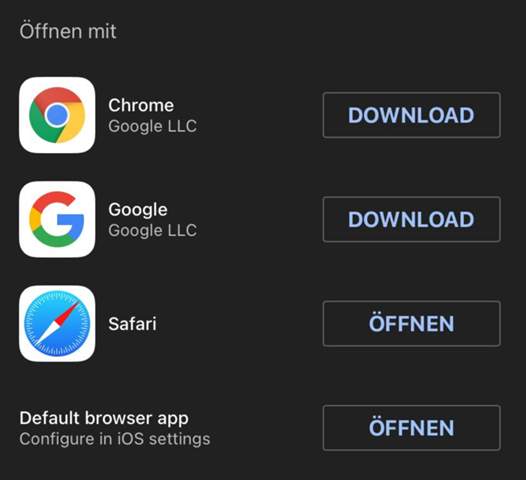Download the Google app via DOWNLOAD button
The height and width of the screenshot is (480, 526).
pyautogui.click(x=412, y=219)
